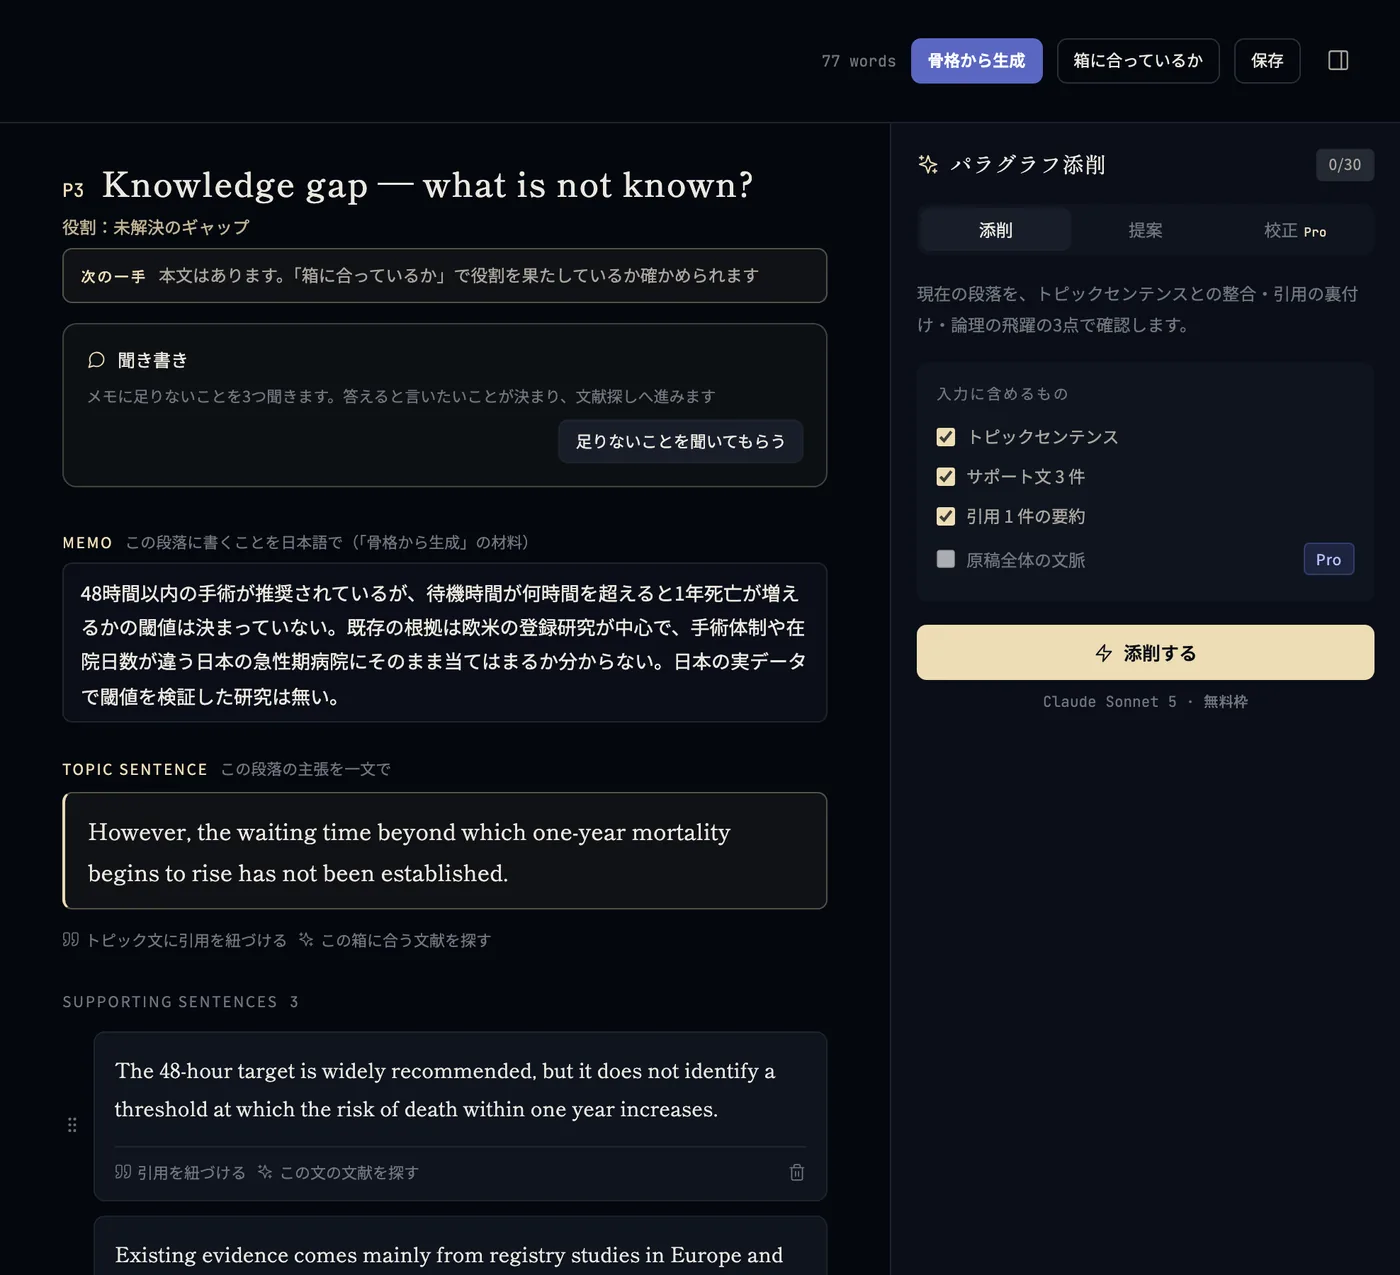This screenshot has width=1400, height=1275.
Task: Toggle the side panel layout icon
Action: [x=1338, y=61]
